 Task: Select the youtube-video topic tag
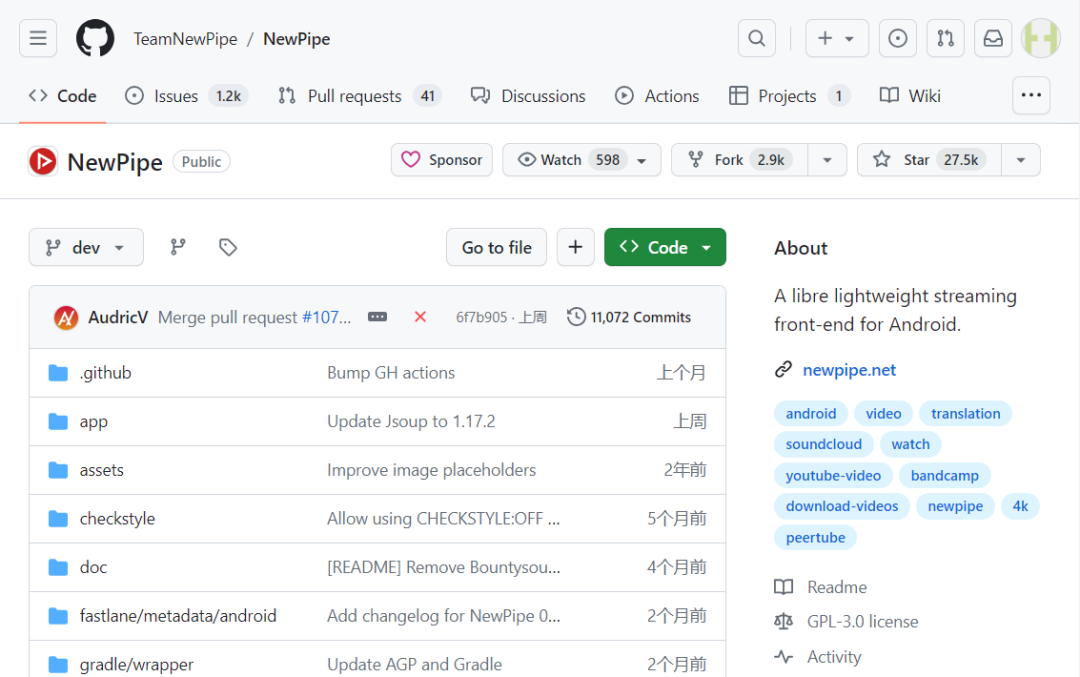[833, 475]
